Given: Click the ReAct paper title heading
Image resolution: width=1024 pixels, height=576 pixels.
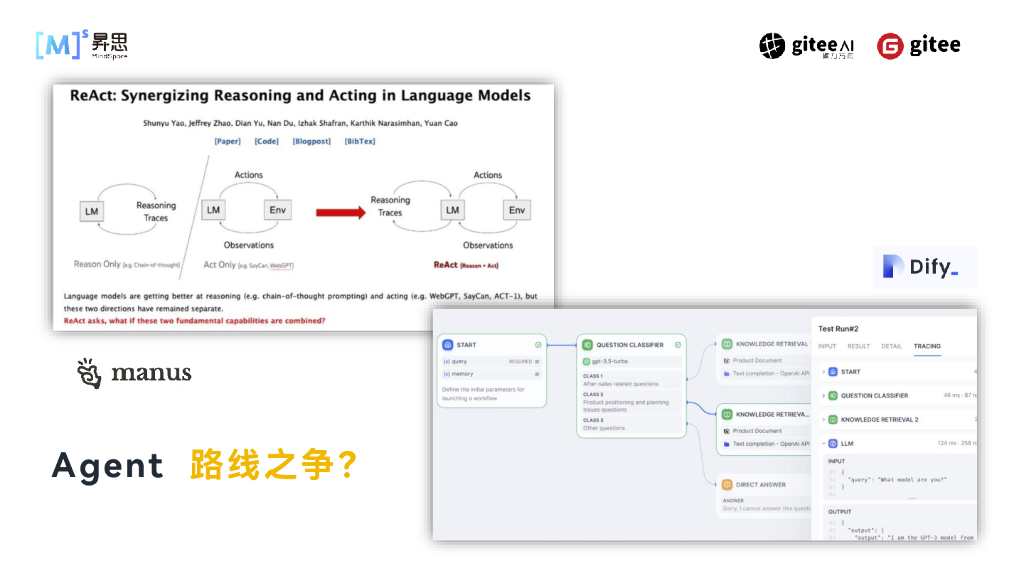Looking at the screenshot, I should tap(300, 95).
